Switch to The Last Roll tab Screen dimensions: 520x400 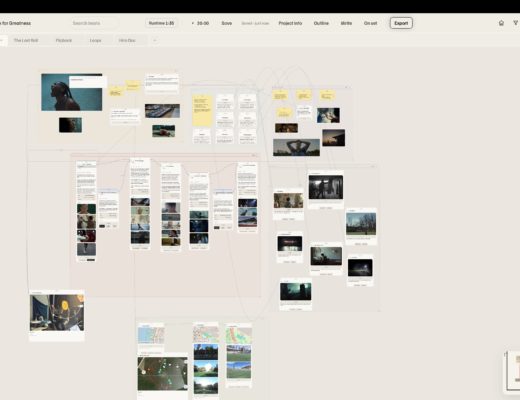tap(26, 40)
